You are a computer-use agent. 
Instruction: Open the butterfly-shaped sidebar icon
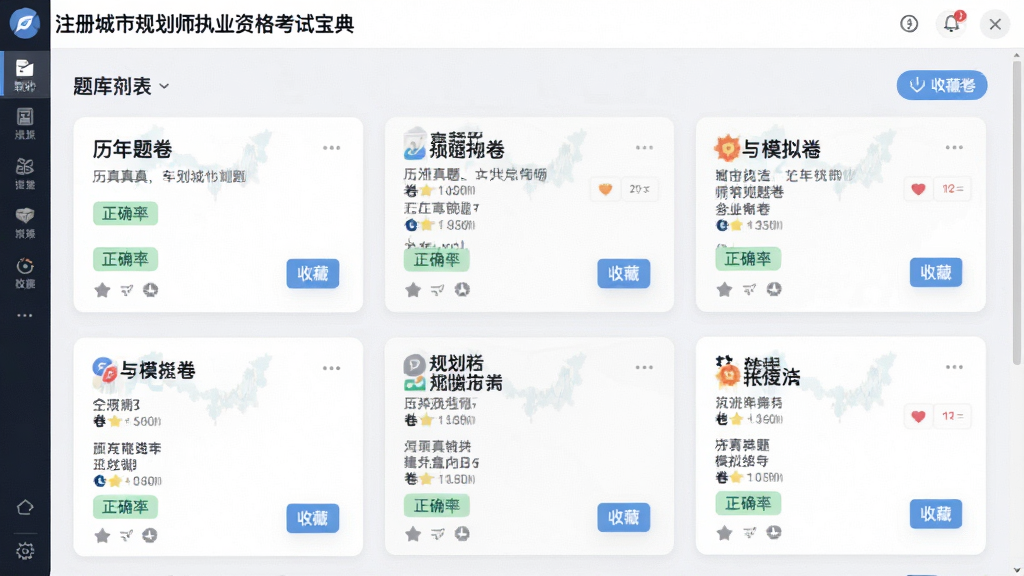[25, 167]
